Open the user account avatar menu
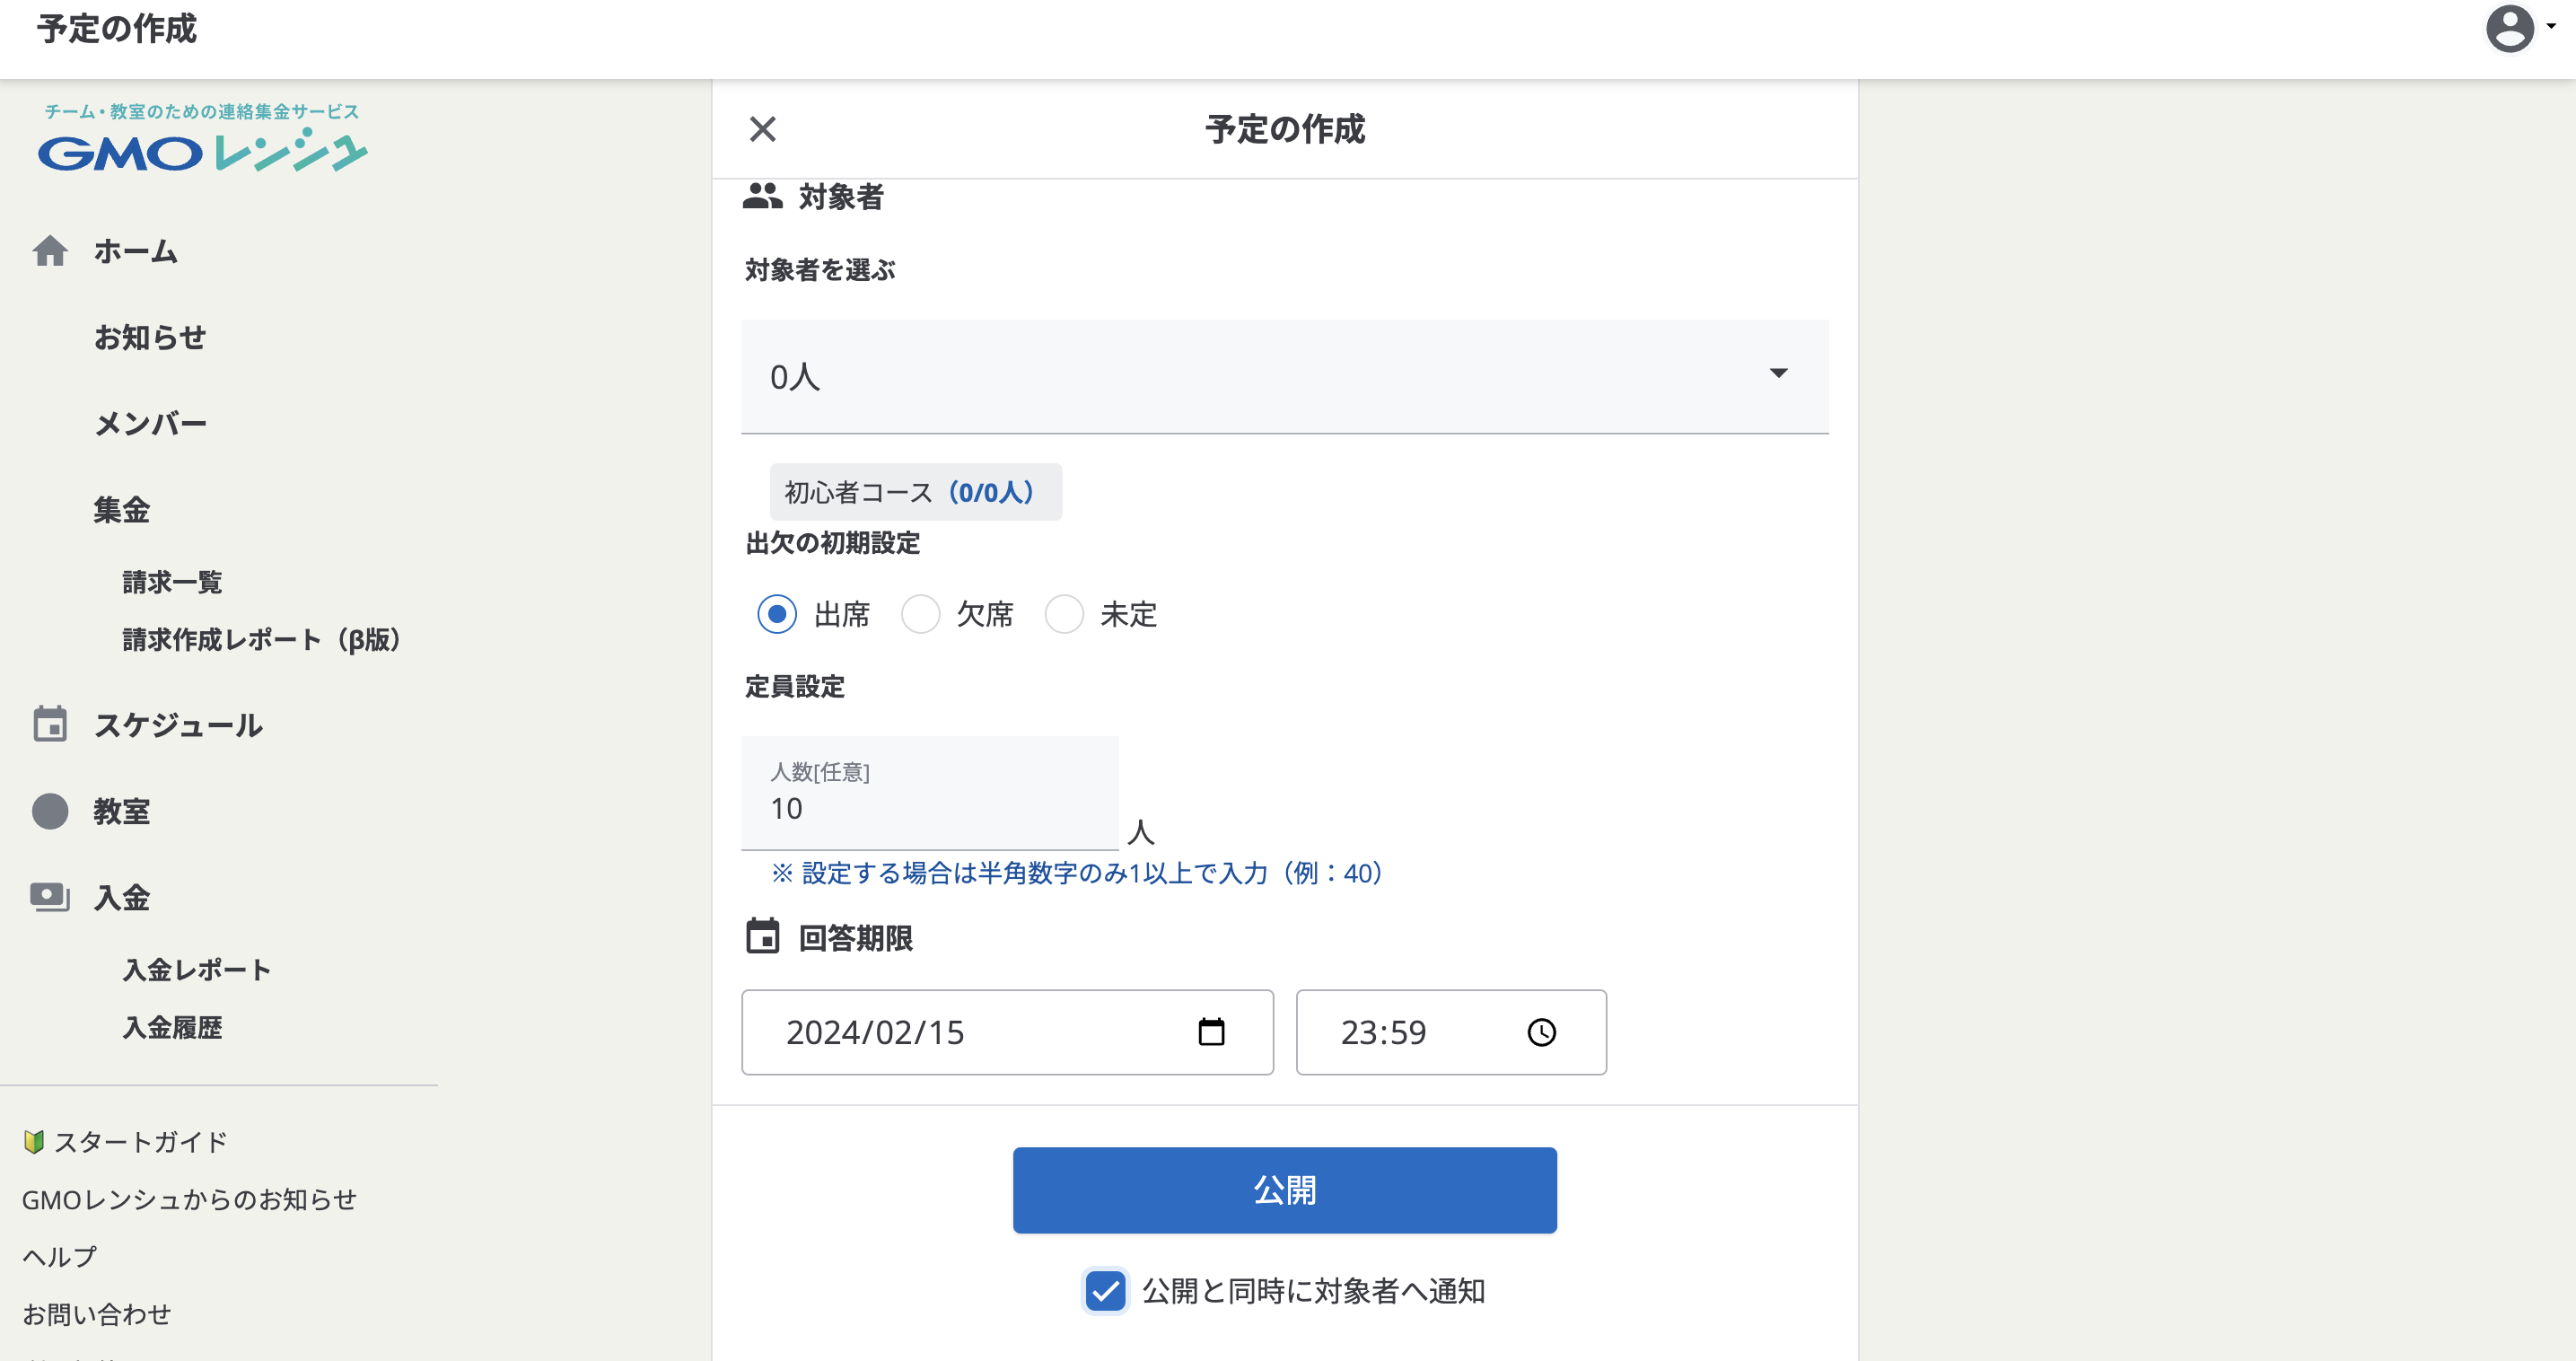 (x=2511, y=28)
